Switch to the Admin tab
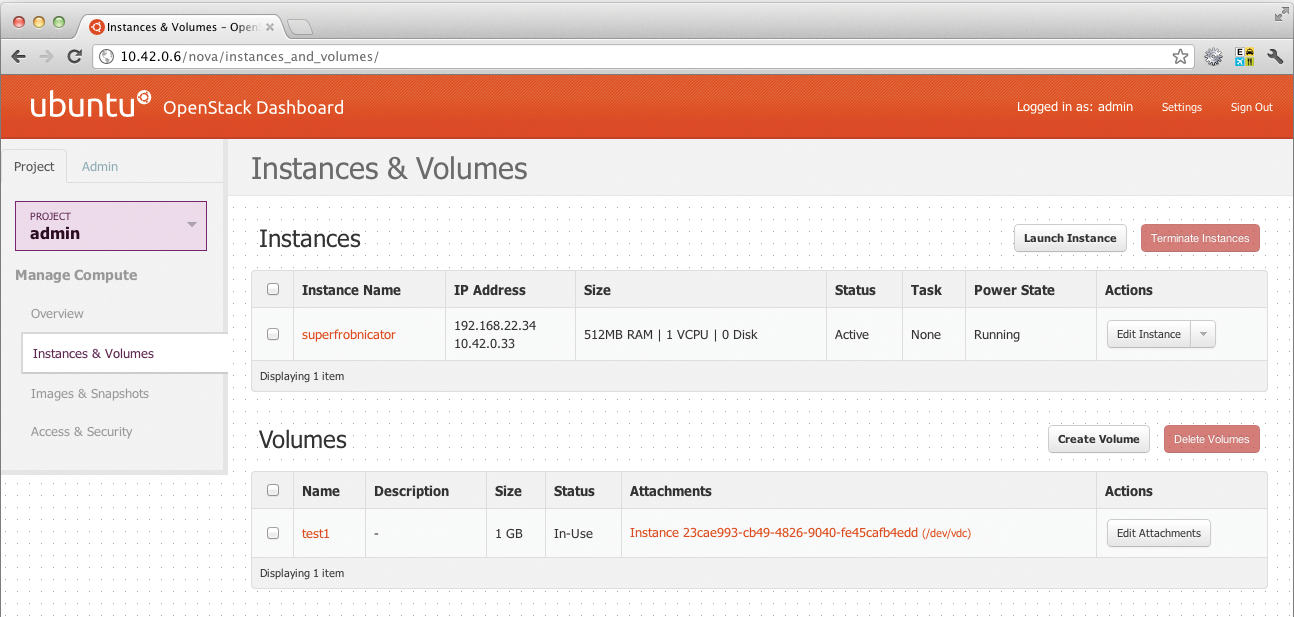The width and height of the screenshot is (1294, 617). click(100, 166)
